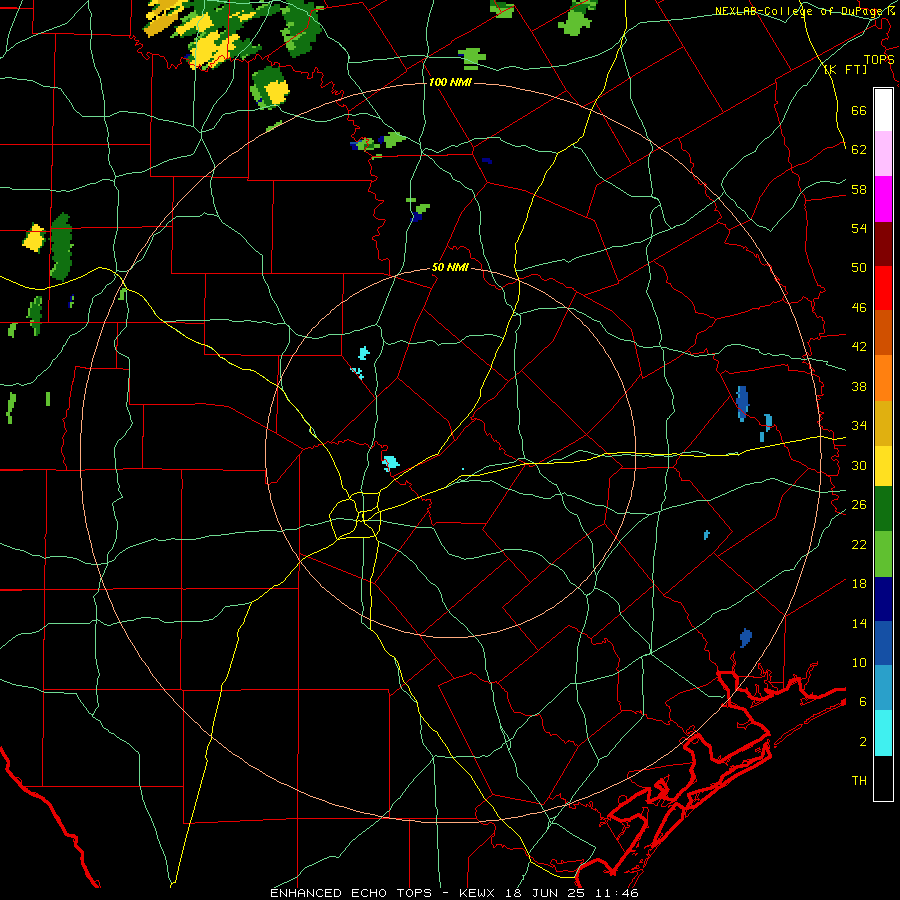The image size is (900, 900).
Task: Click the "TOPS" legend heading
Action: tap(879, 59)
